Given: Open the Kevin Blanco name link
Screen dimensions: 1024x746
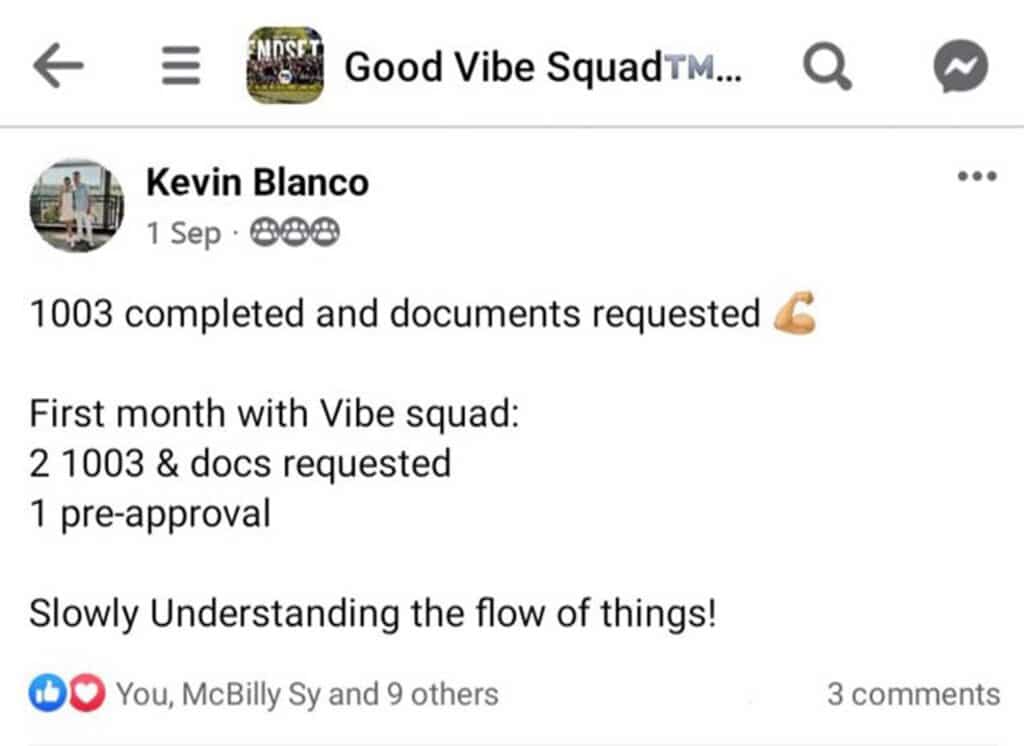Looking at the screenshot, I should click(x=257, y=182).
